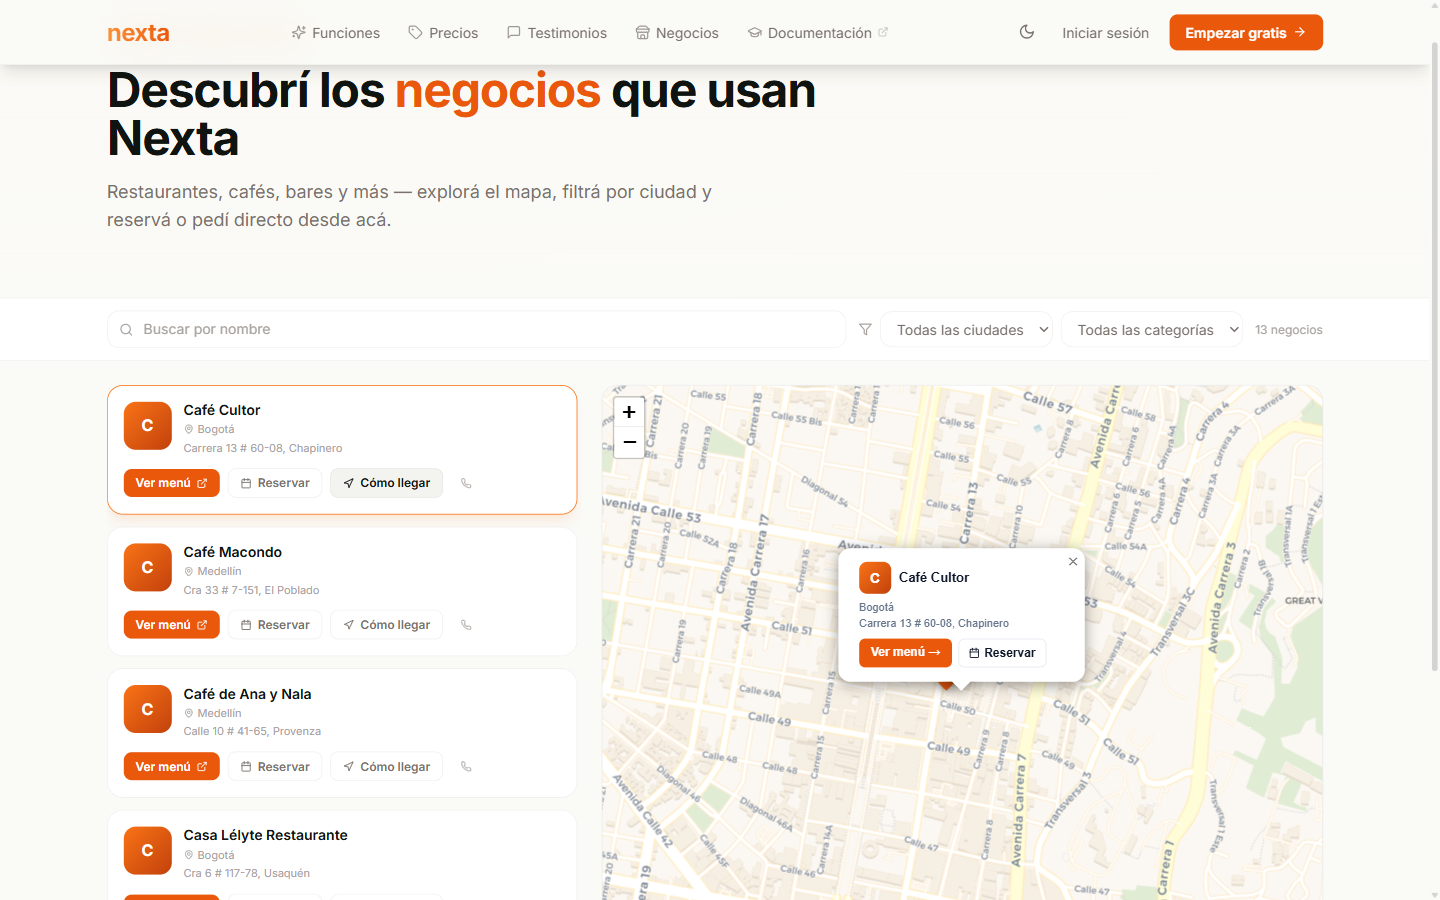Open the Testimonios section

coord(556,33)
